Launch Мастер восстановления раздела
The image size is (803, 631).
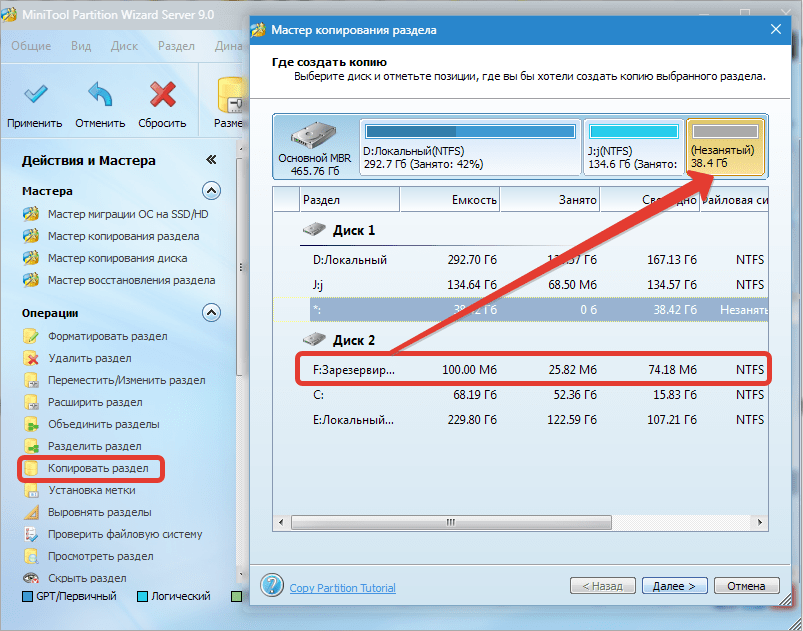[x=132, y=280]
